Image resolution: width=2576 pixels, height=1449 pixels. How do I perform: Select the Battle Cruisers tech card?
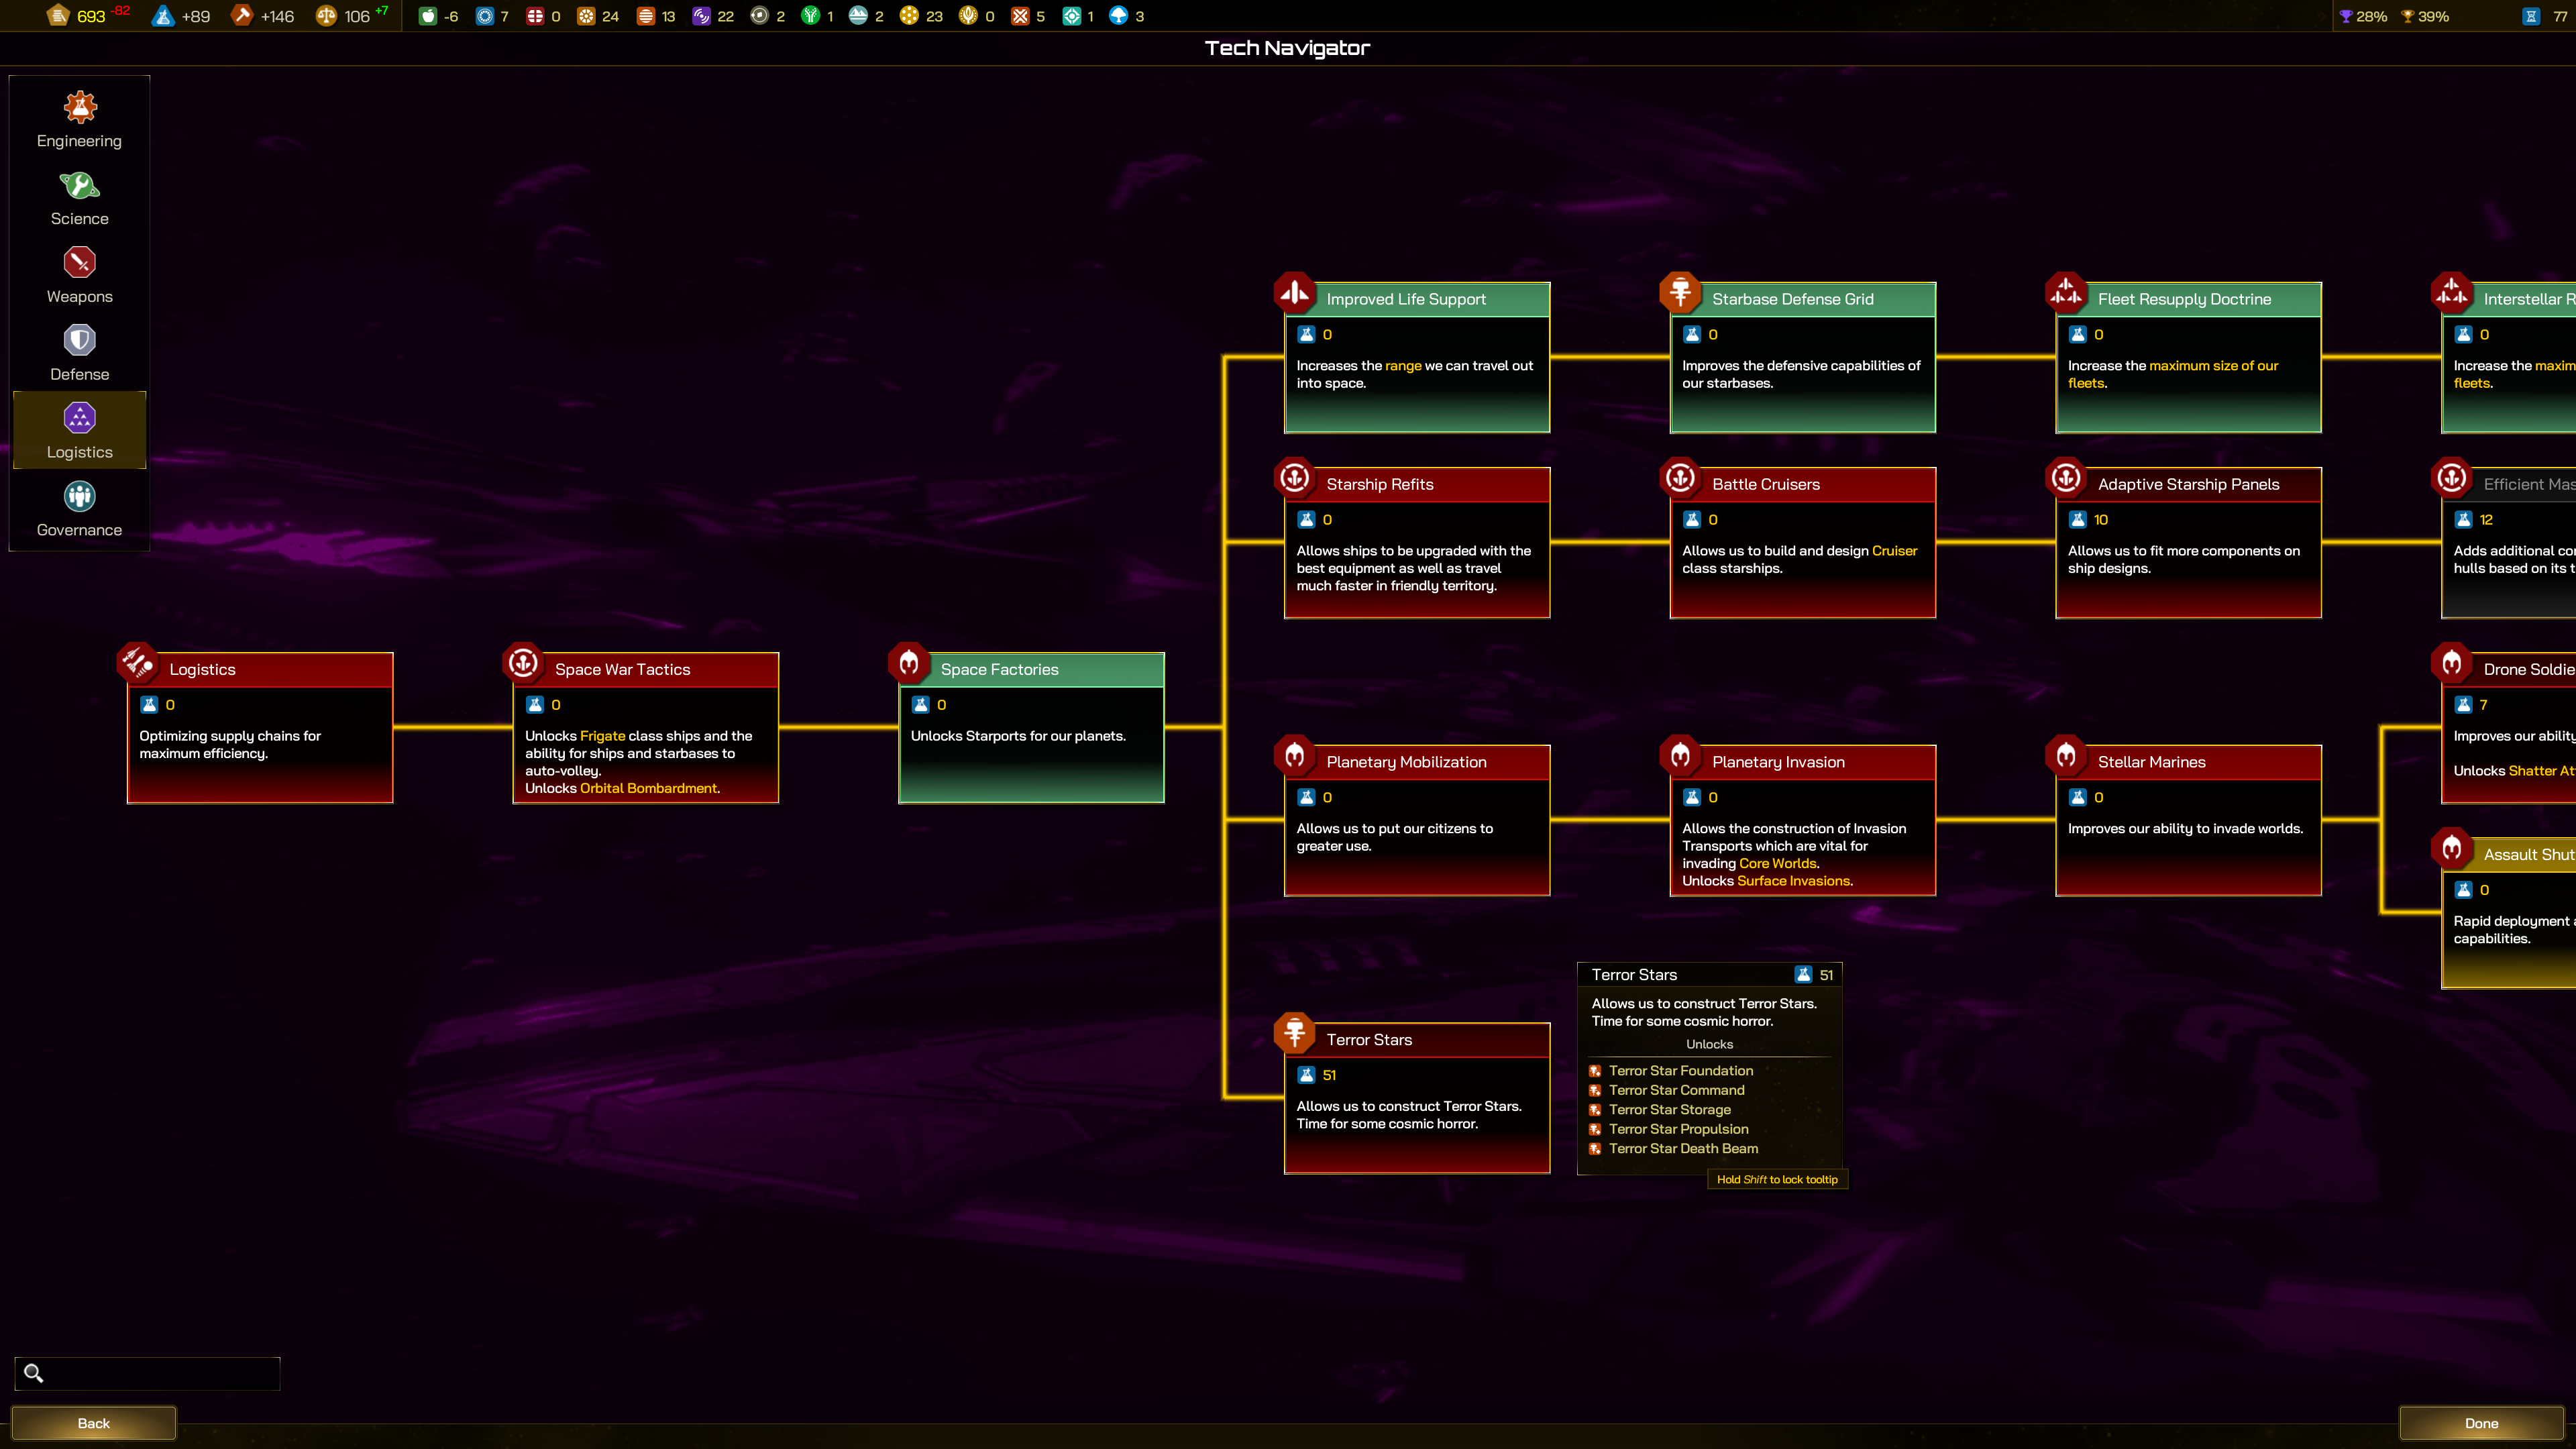[x=1802, y=543]
